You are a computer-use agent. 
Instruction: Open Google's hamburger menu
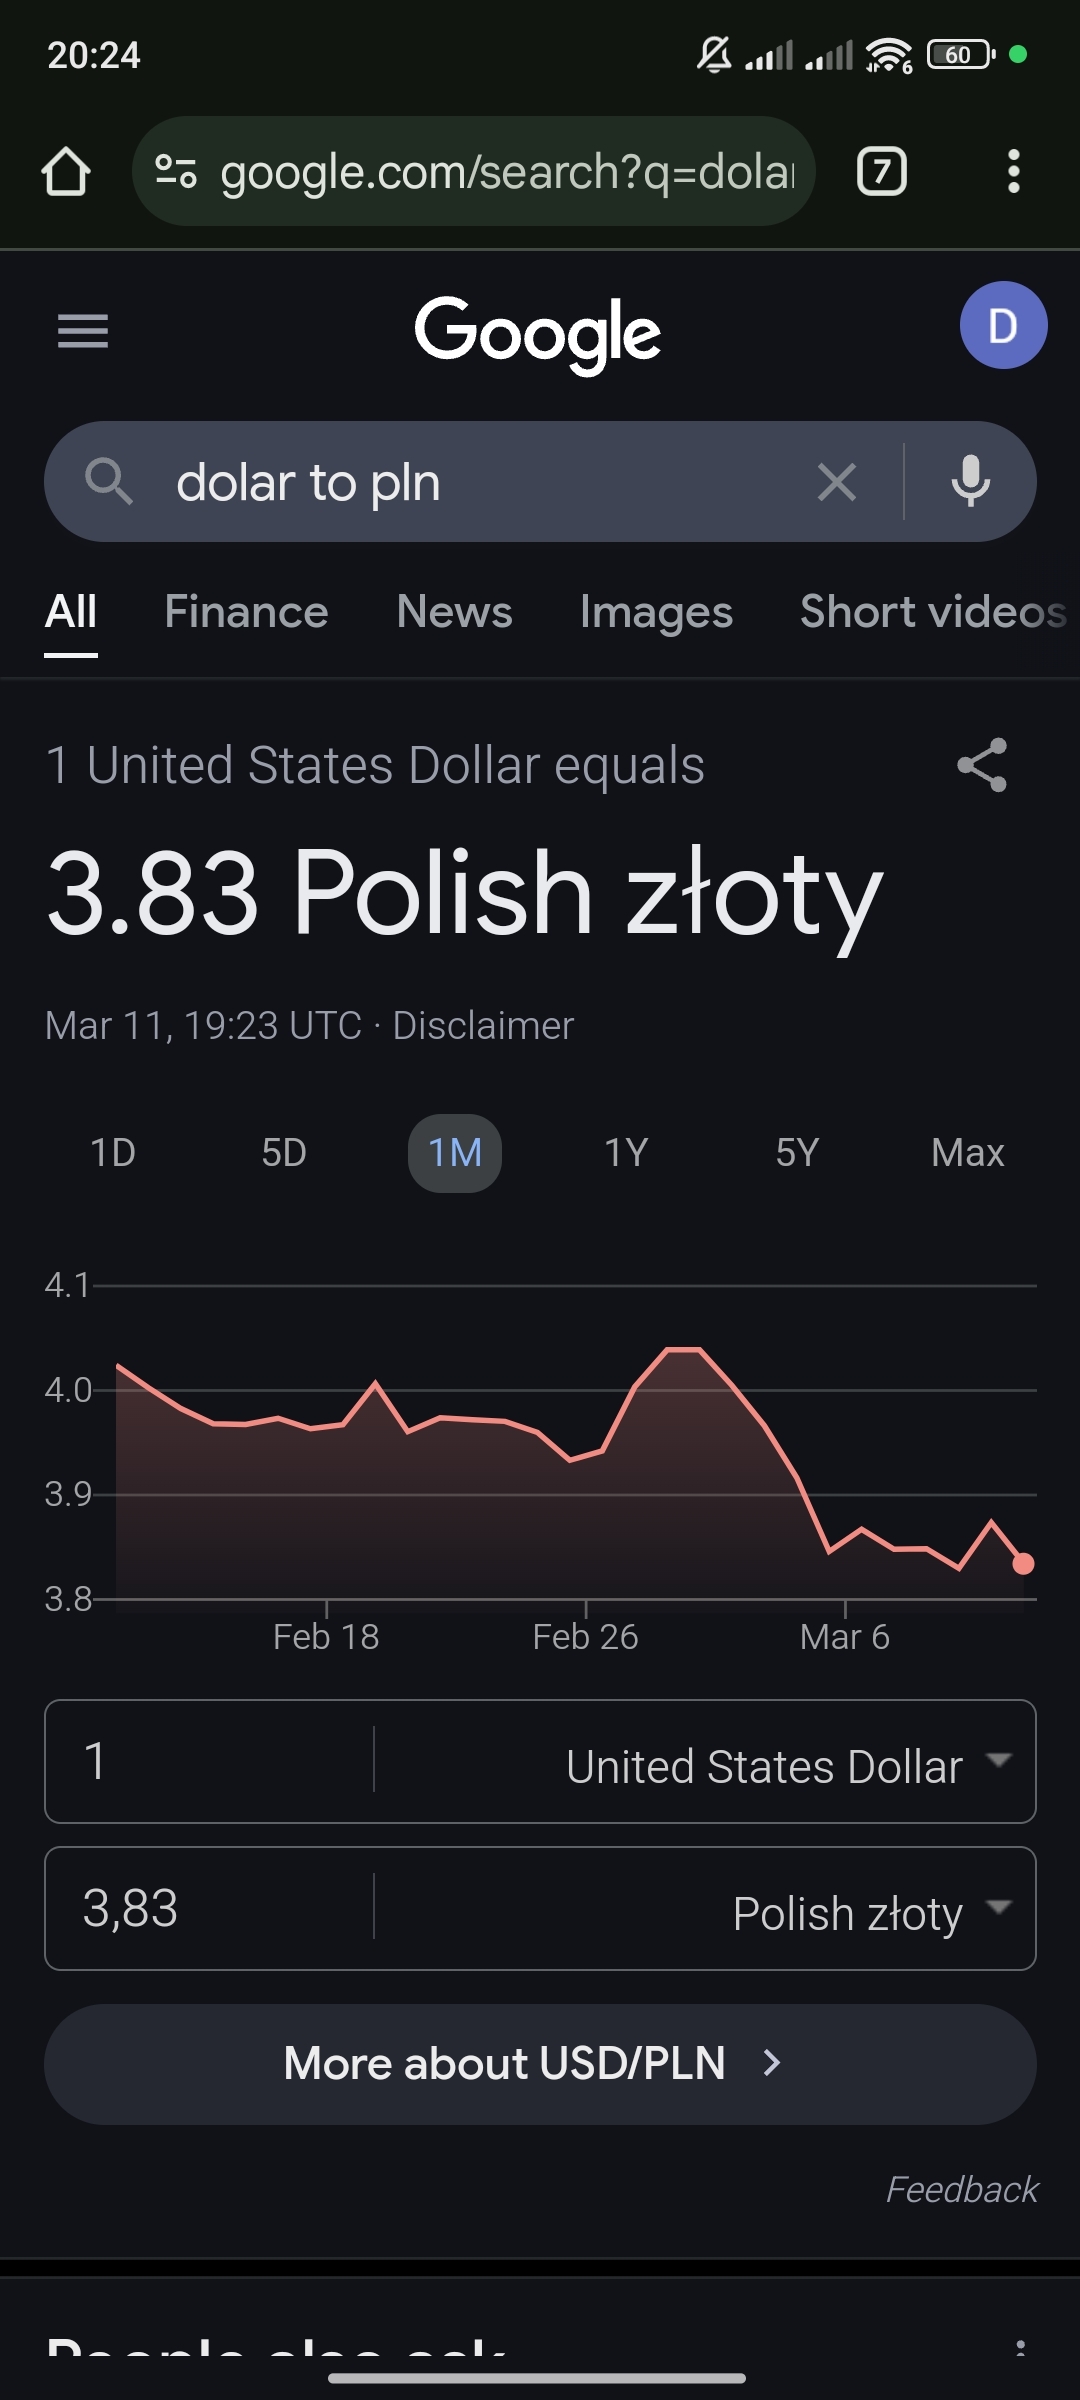[83, 331]
